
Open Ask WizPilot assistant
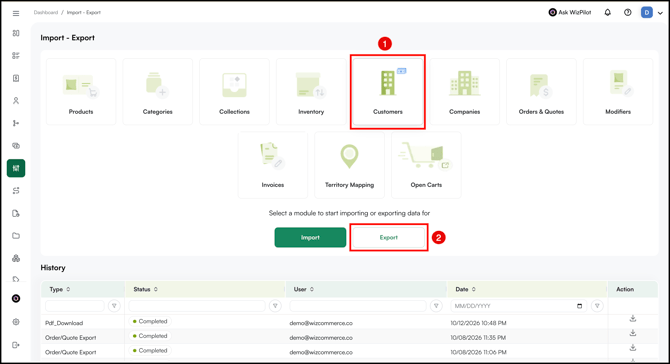[570, 12]
